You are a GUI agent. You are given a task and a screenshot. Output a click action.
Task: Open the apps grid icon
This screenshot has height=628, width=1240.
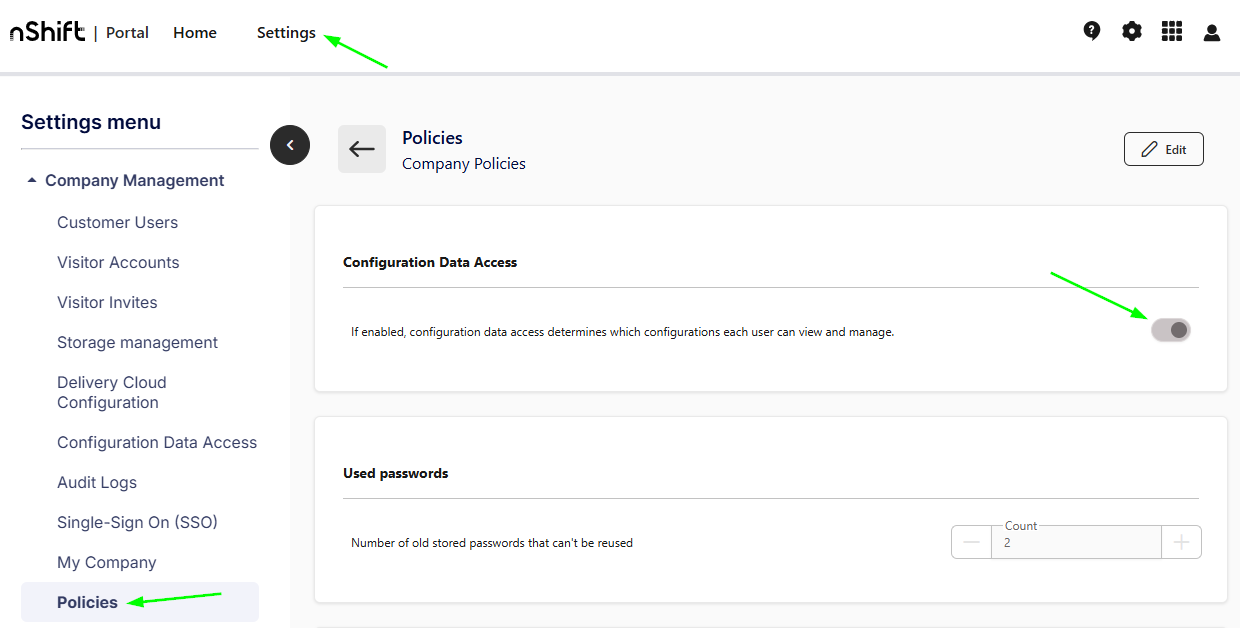pyautogui.click(x=1171, y=31)
